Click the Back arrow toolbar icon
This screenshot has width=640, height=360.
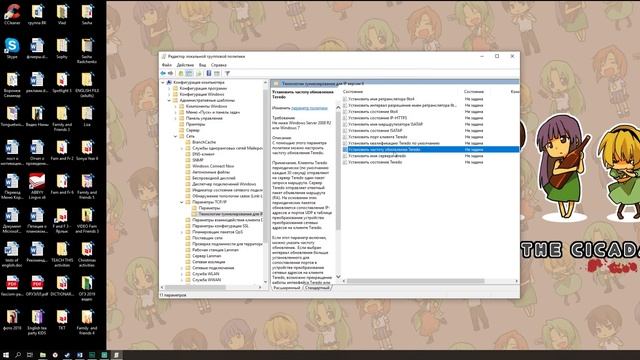click(164, 73)
